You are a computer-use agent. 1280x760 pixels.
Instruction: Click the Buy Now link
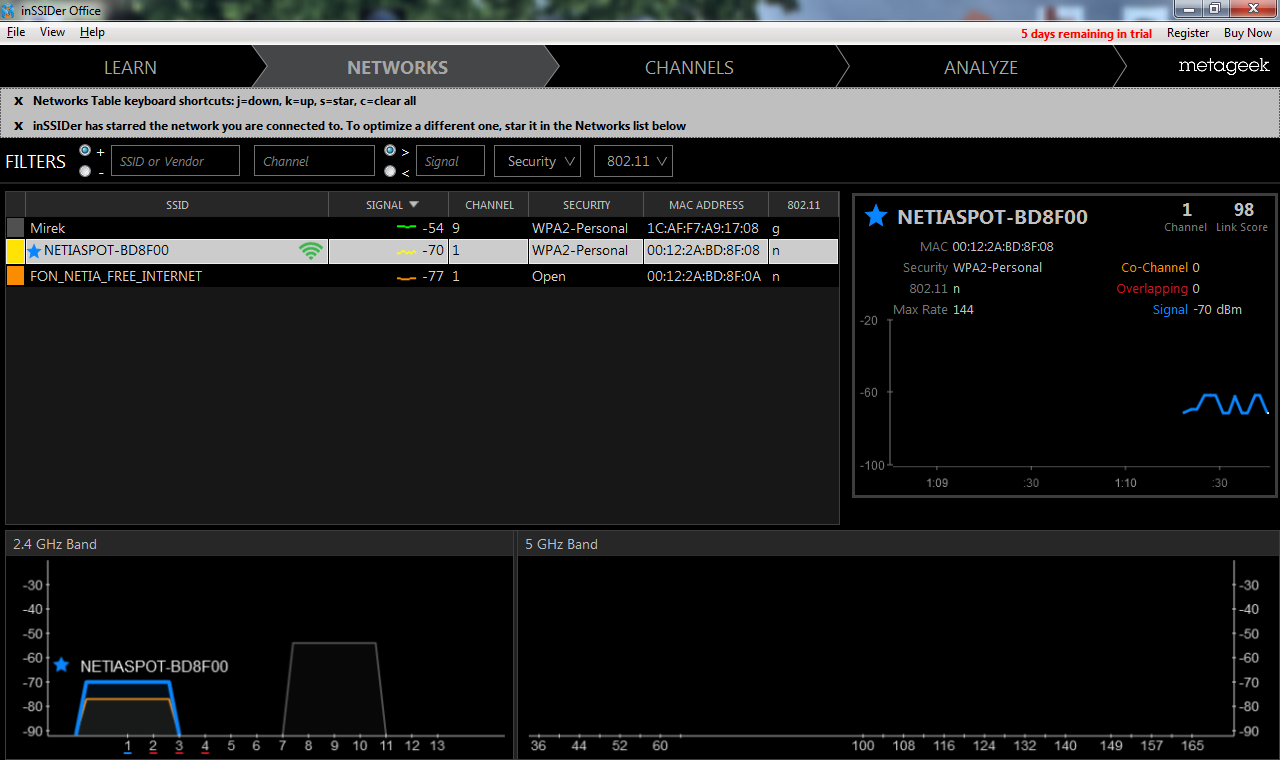1247,33
